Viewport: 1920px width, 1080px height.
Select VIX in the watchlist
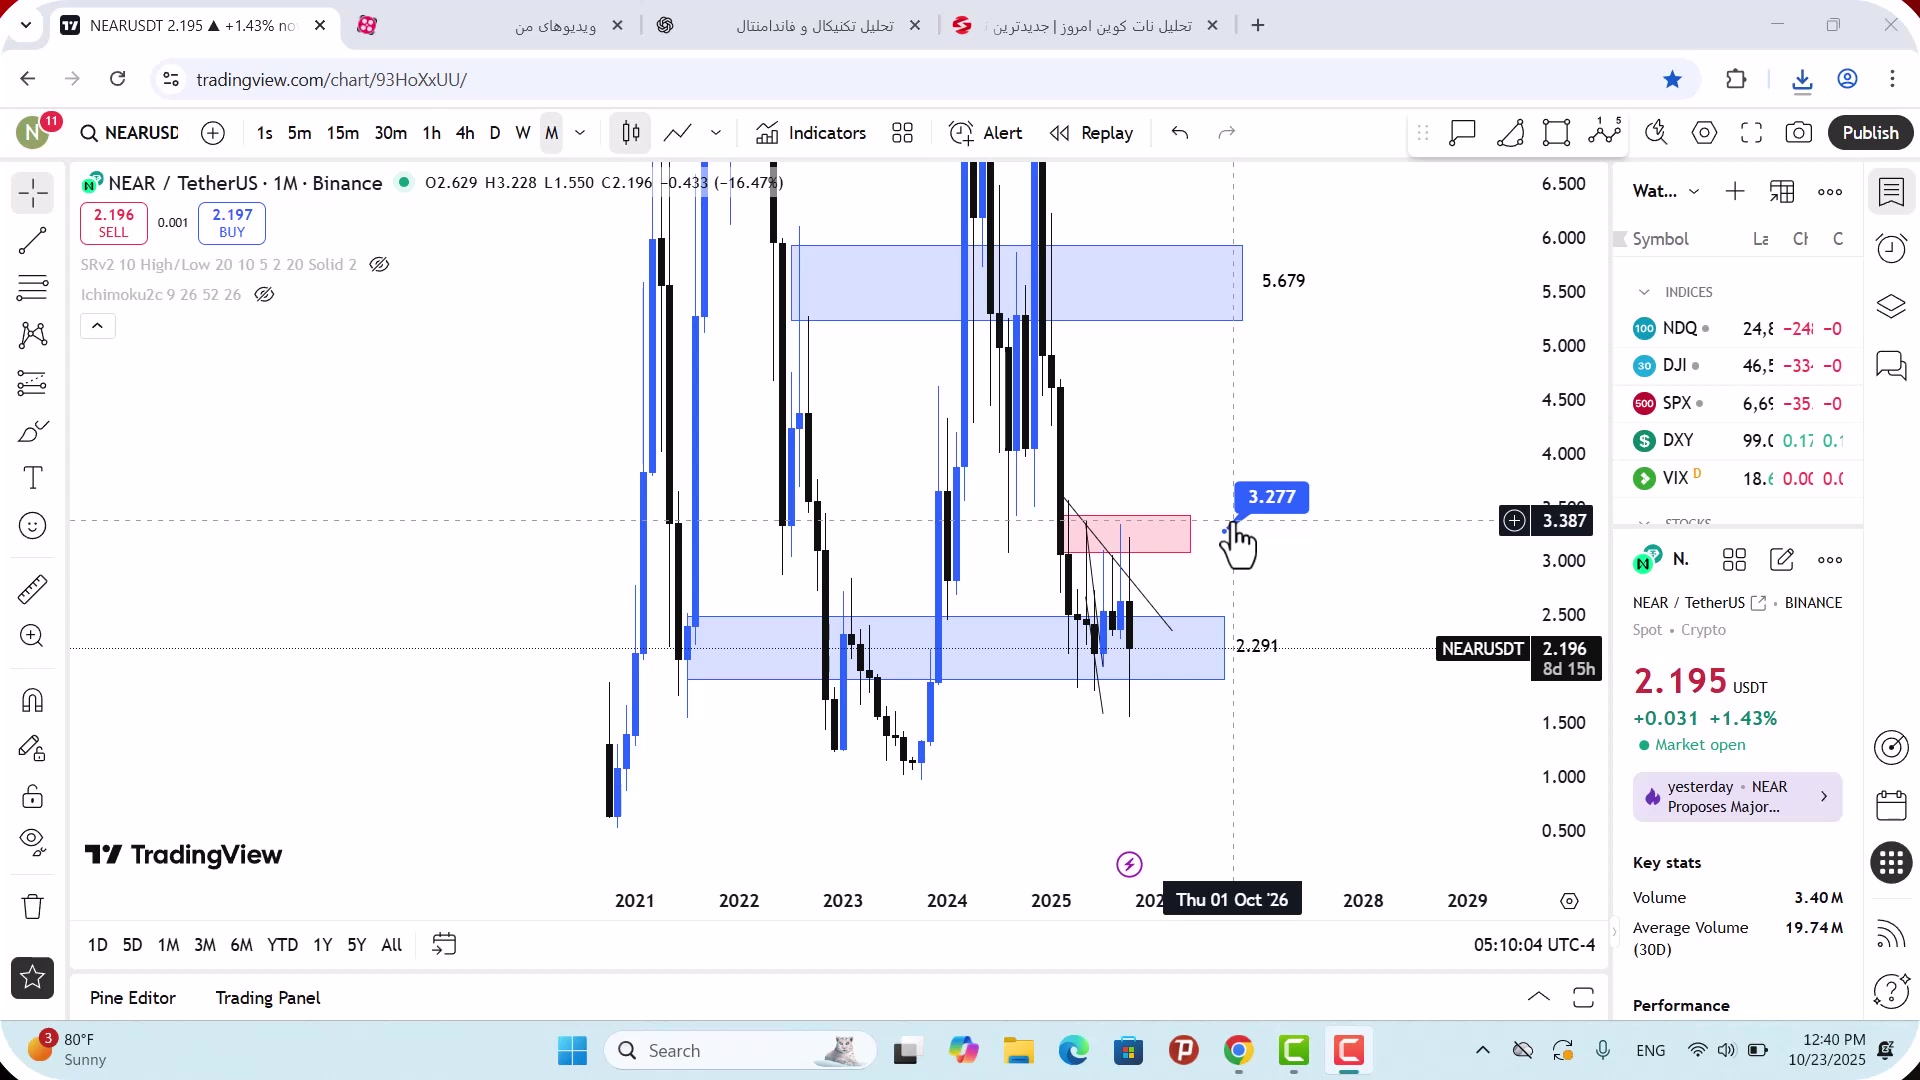1738,478
